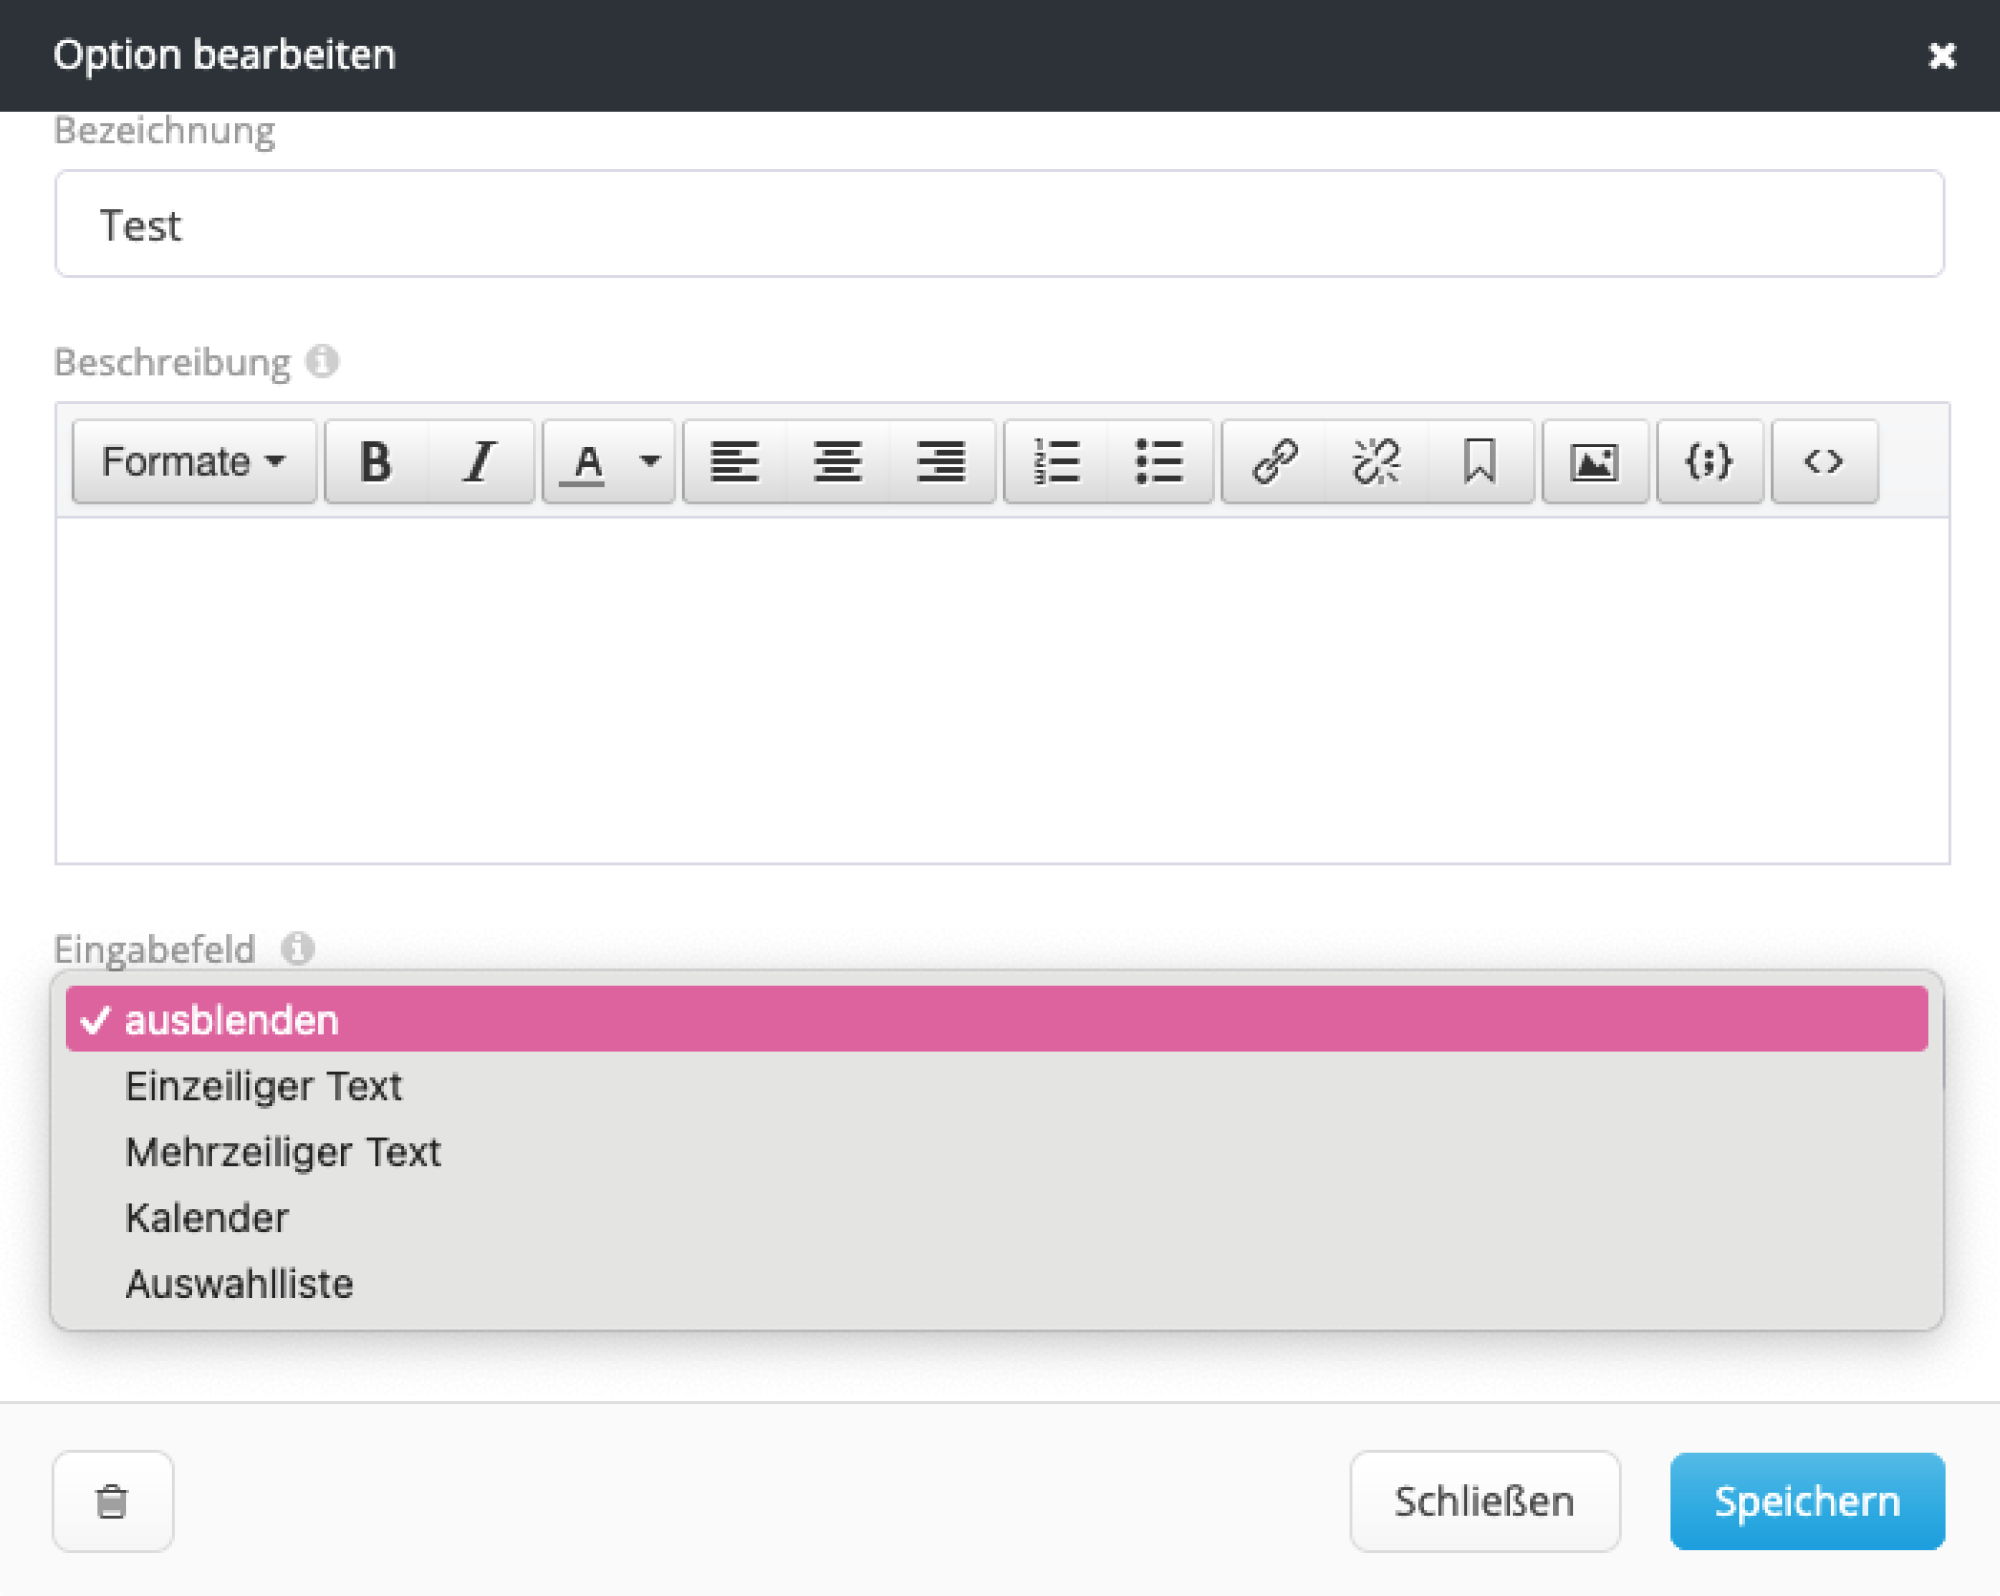Image resolution: width=2000 pixels, height=1596 pixels.
Task: Align text to the left
Action: pyautogui.click(x=734, y=462)
